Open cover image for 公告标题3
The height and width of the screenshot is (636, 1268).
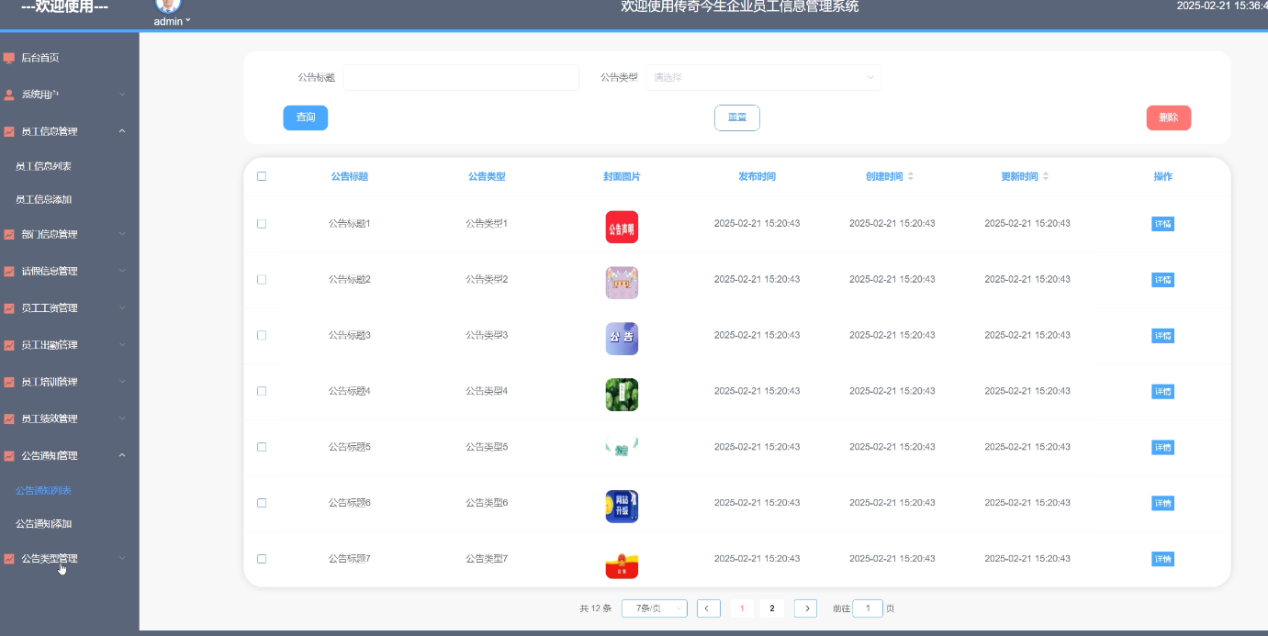click(621, 339)
